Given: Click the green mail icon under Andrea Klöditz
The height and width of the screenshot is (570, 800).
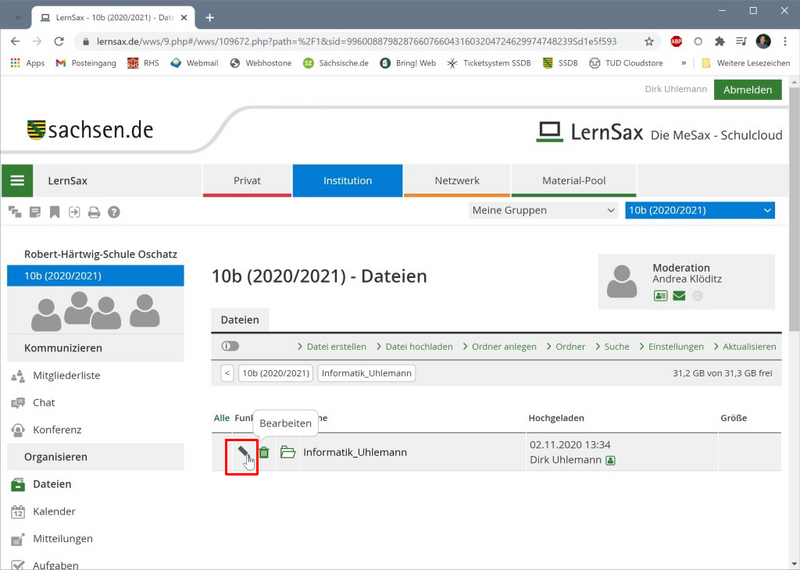Looking at the screenshot, I should coord(679,296).
